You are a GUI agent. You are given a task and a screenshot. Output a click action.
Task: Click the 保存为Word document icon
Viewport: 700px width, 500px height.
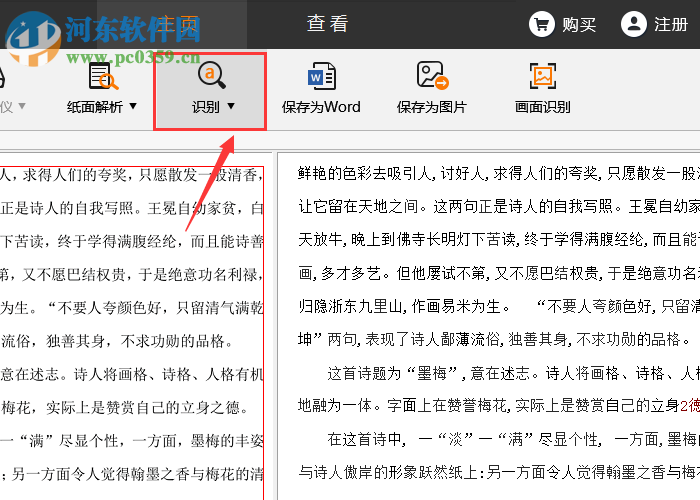click(x=321, y=75)
